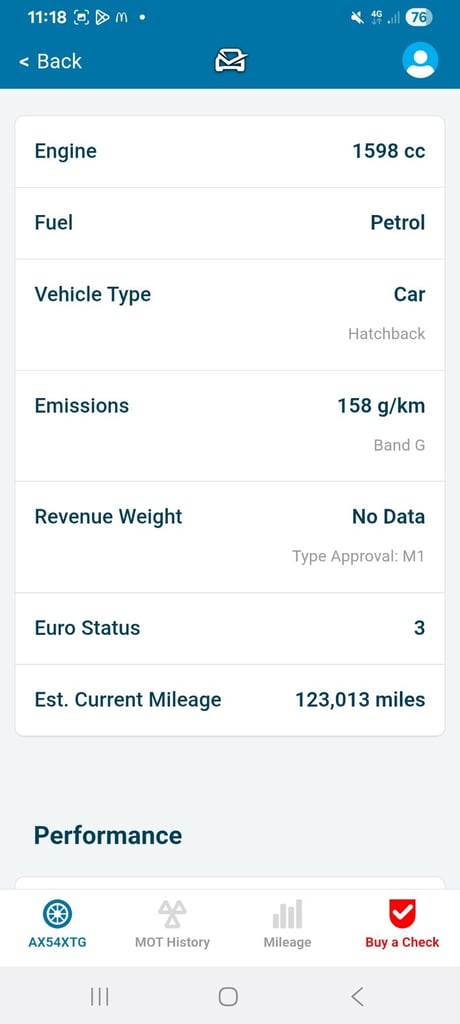This screenshot has height=1024, width=460.
Task: Tap the car envelope logo icon
Action: (231, 60)
